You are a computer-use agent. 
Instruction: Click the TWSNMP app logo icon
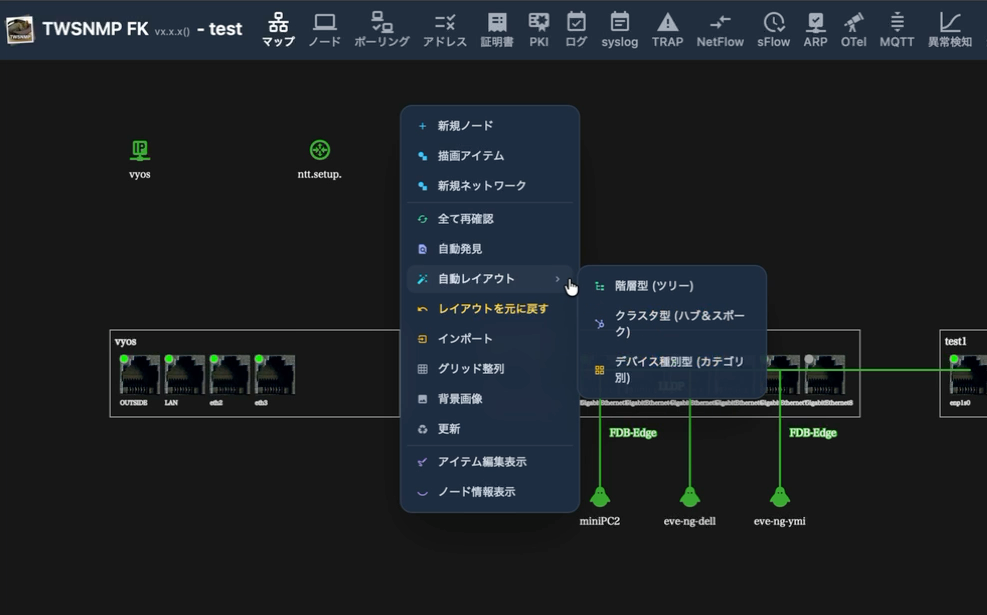(x=20, y=30)
